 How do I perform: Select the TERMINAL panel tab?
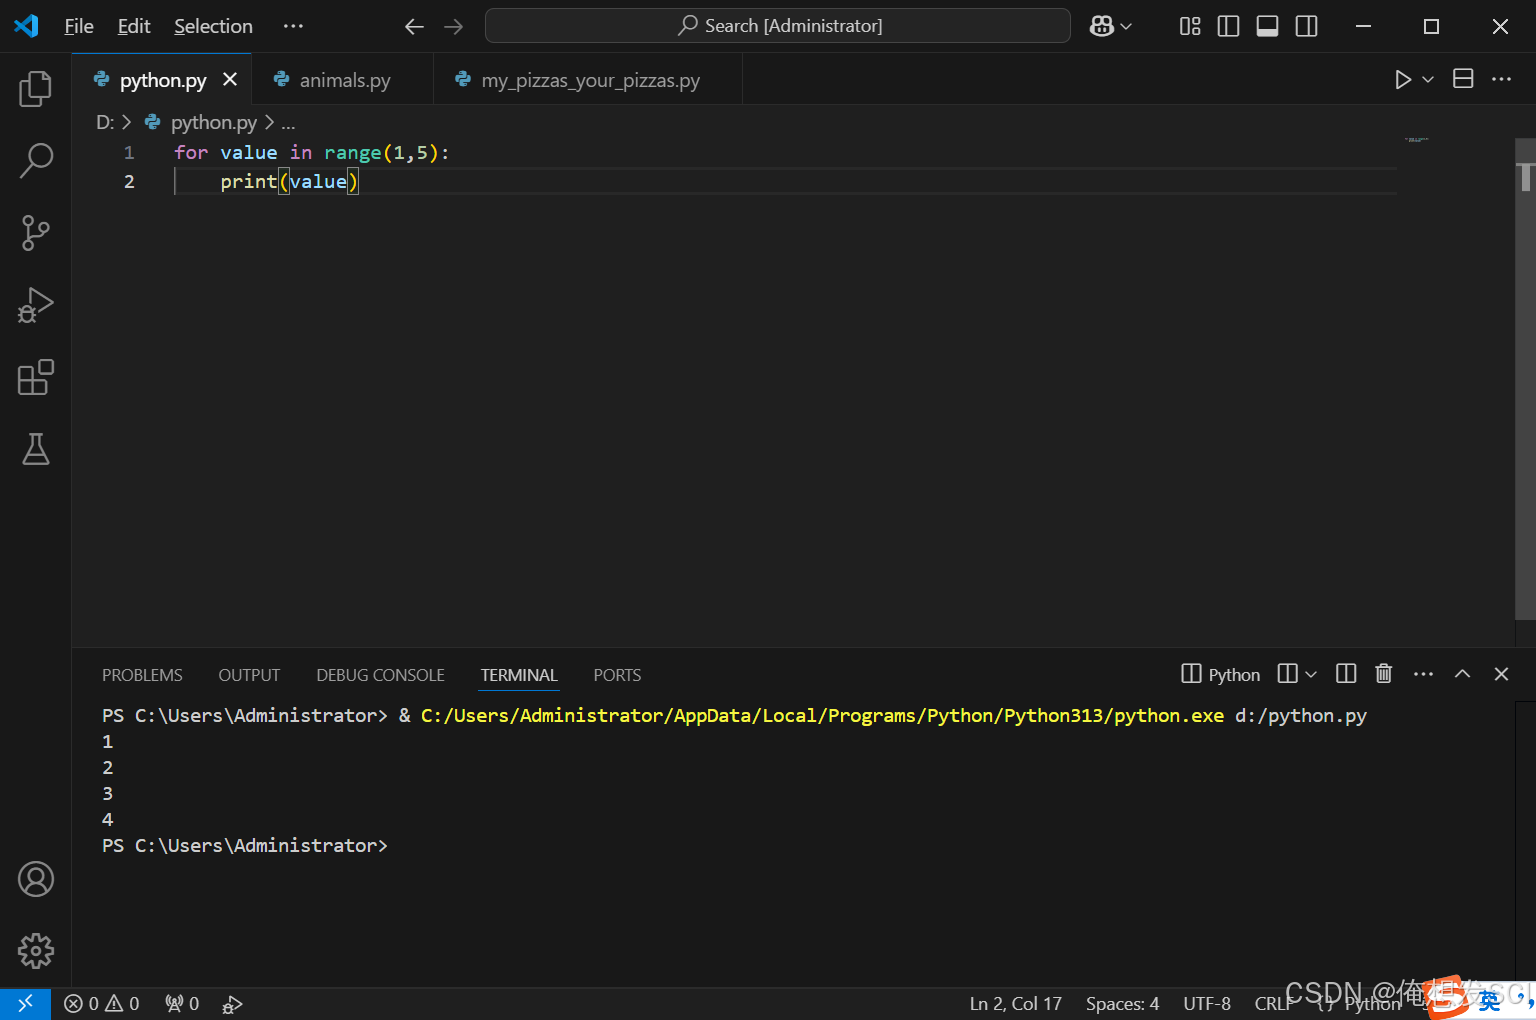click(519, 675)
